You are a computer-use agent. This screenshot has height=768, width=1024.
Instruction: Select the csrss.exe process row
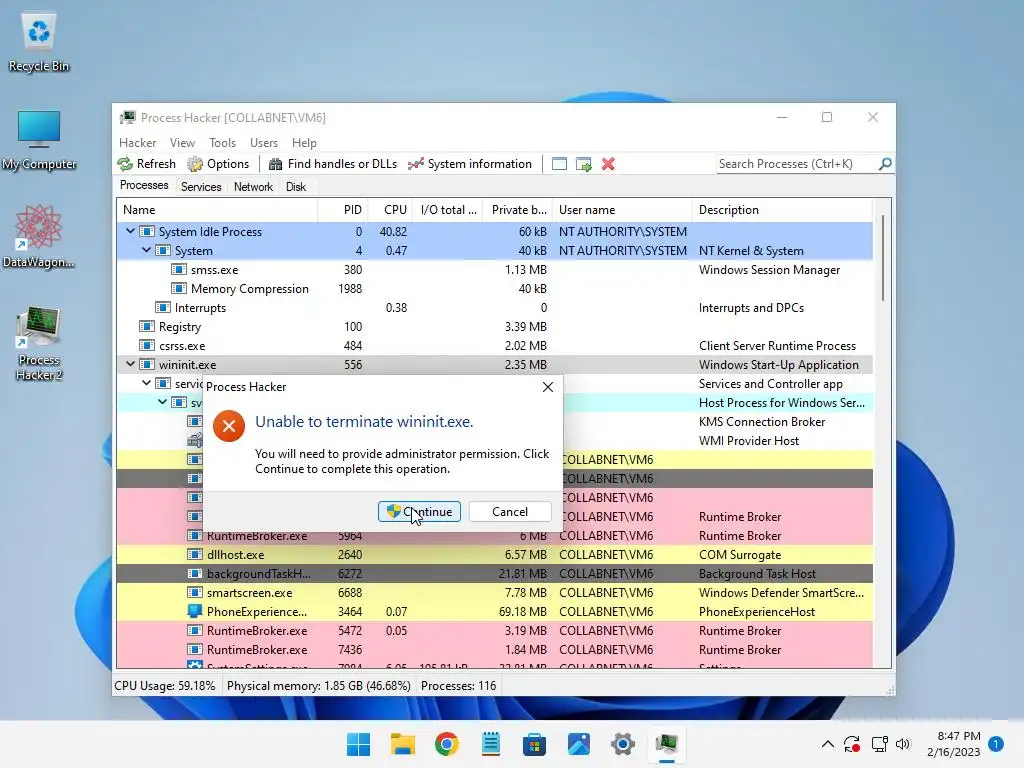click(x=494, y=345)
